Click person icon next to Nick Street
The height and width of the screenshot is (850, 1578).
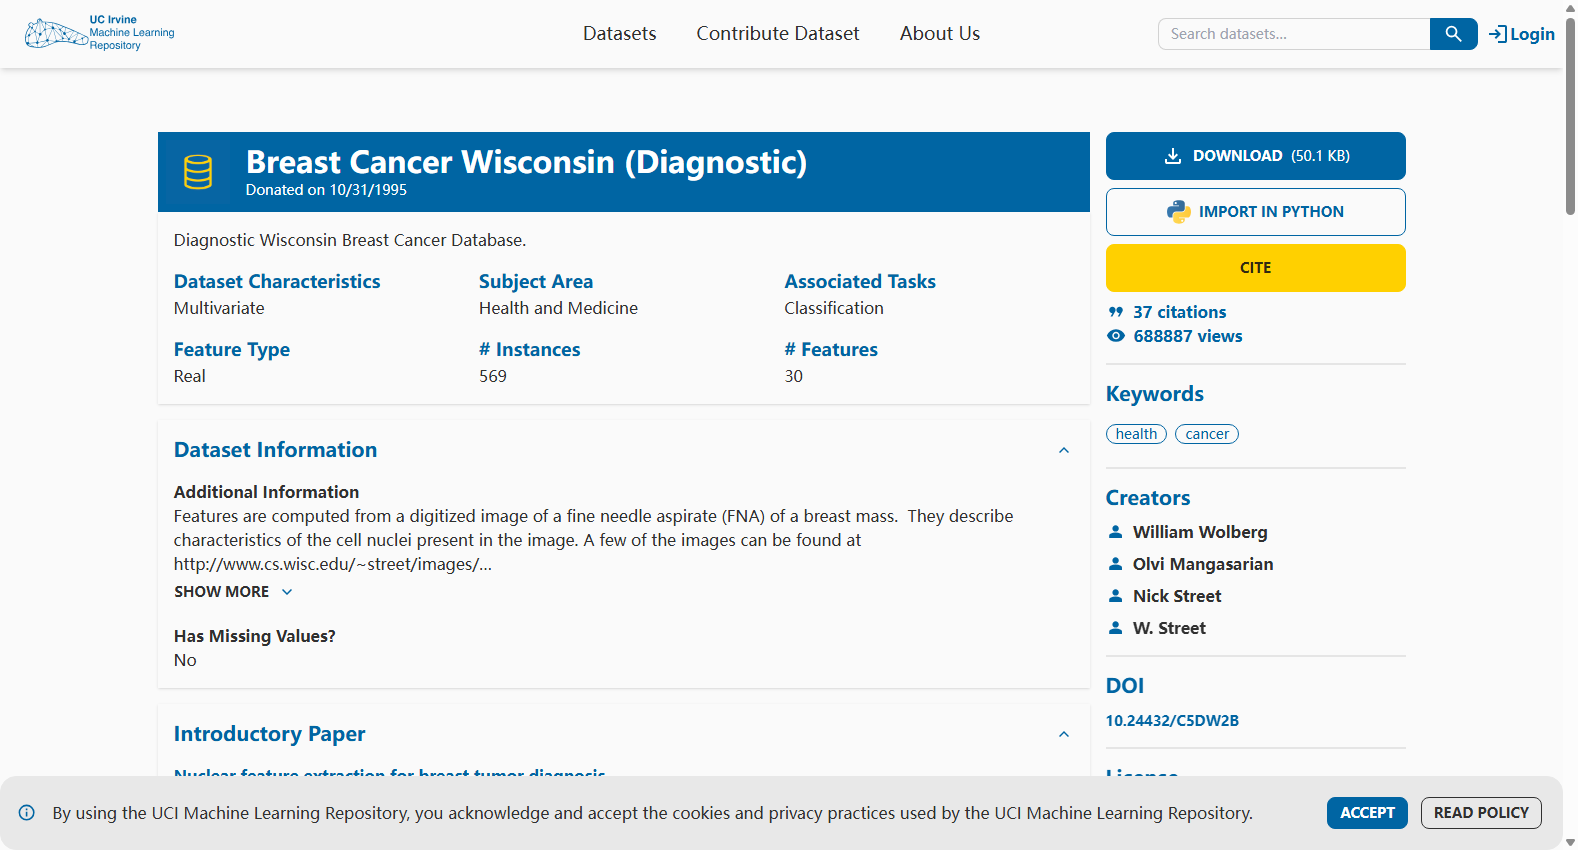pos(1116,596)
